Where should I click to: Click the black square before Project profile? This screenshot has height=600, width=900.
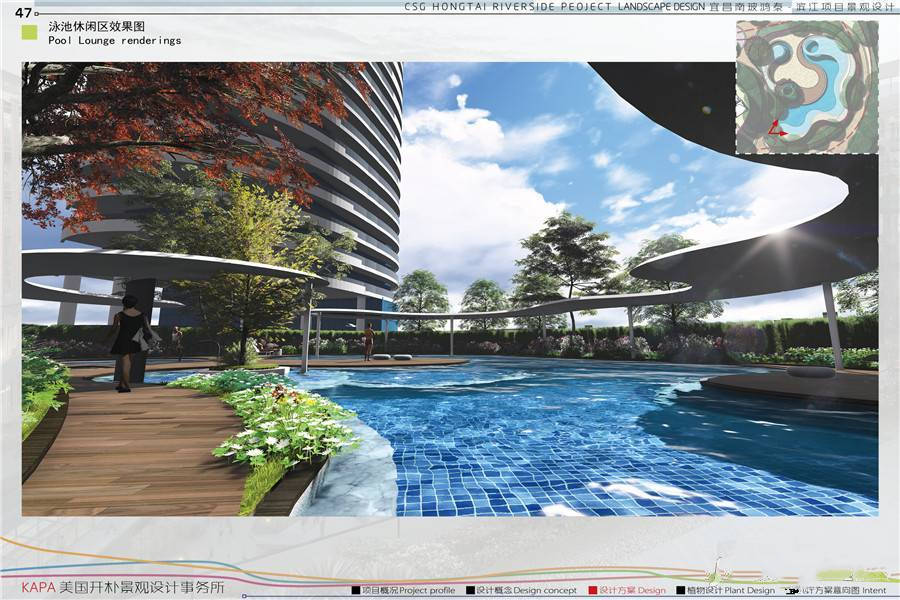click(x=356, y=590)
